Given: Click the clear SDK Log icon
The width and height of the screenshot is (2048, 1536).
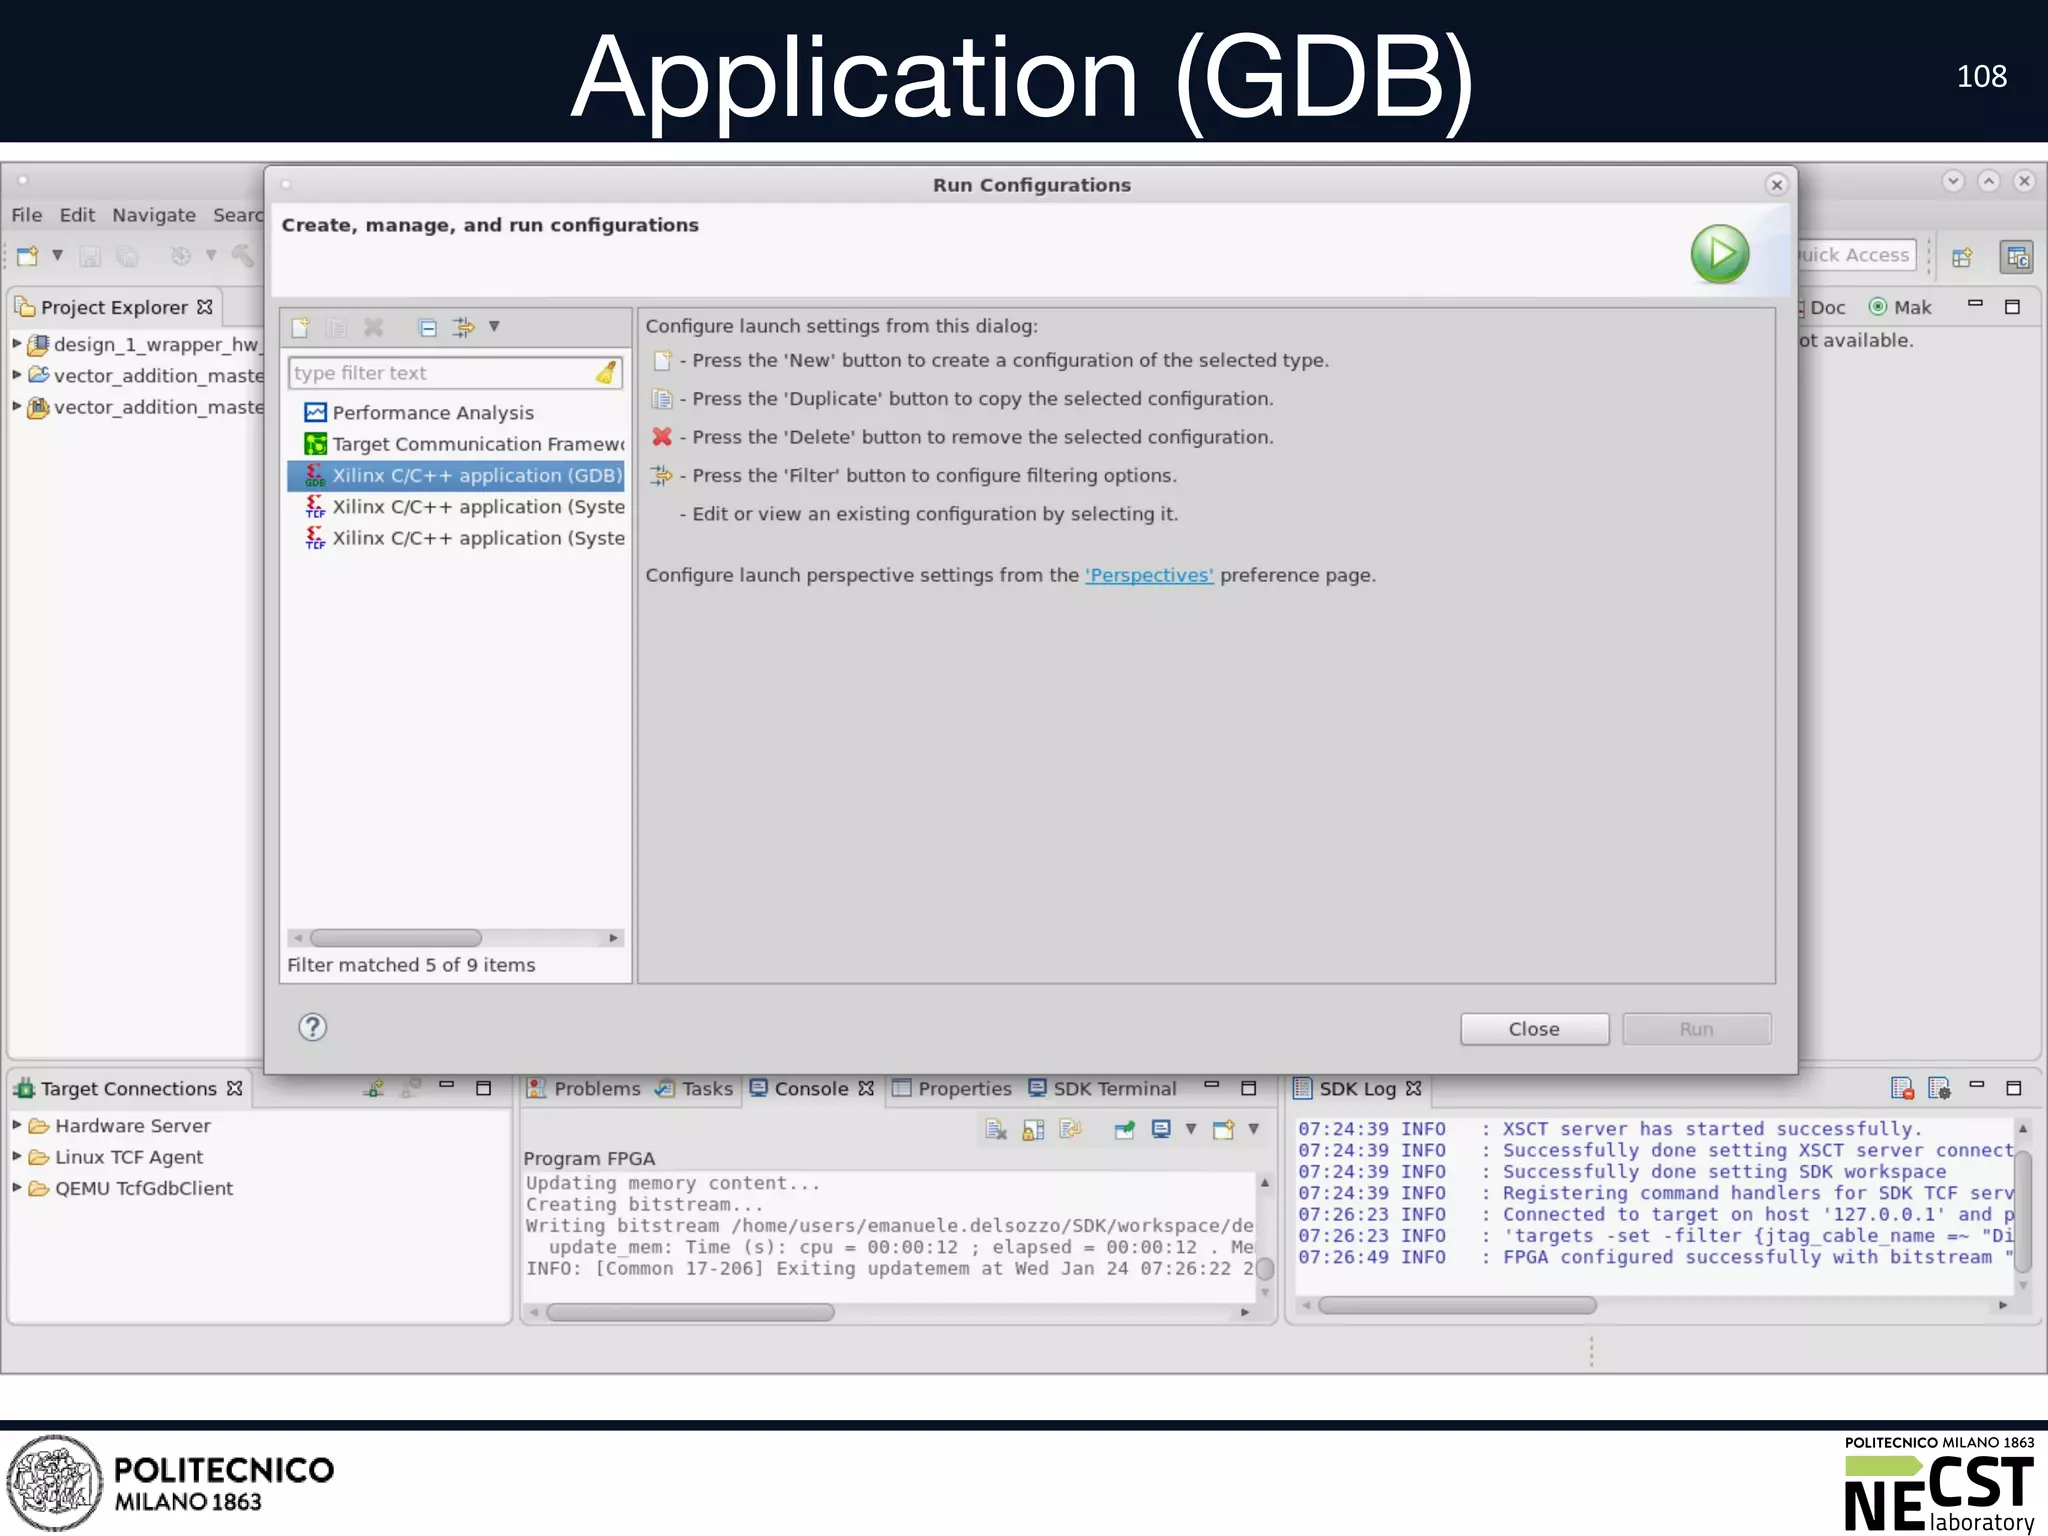Looking at the screenshot, I should (x=1902, y=1088).
